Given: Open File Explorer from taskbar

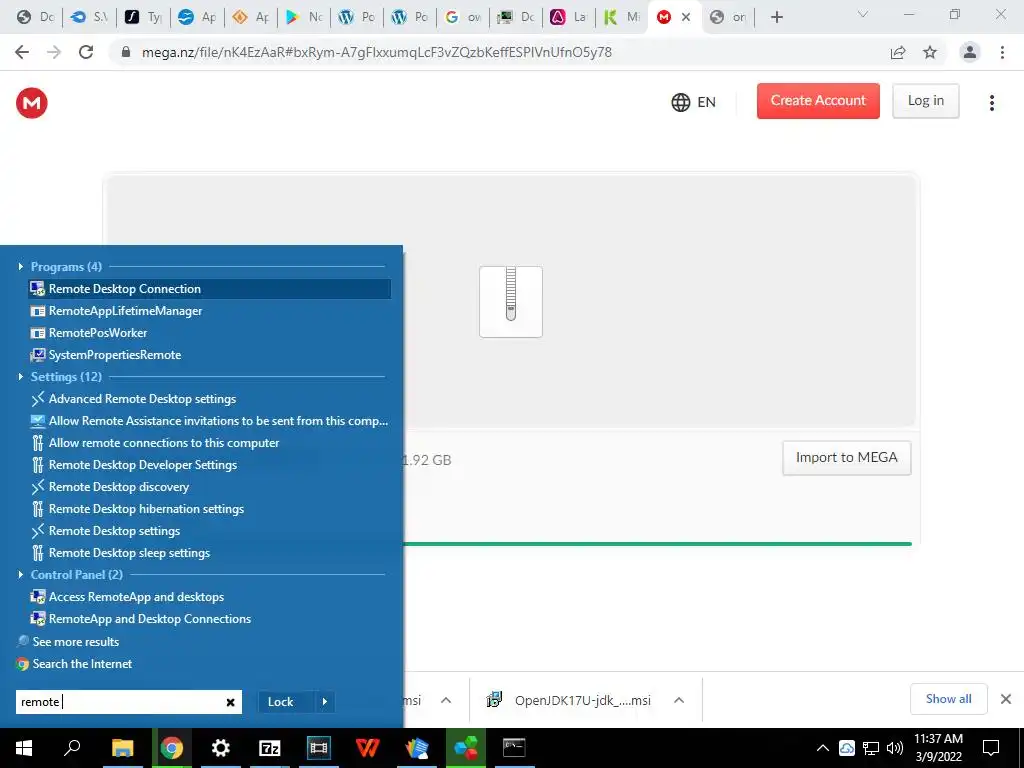Looking at the screenshot, I should click(122, 748).
